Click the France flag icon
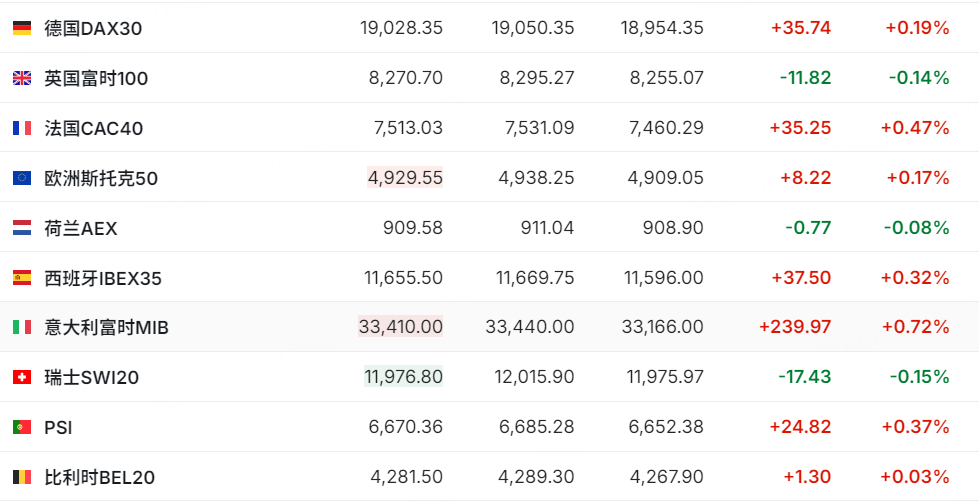Viewport: 979px width, 502px height. pyautogui.click(x=21, y=128)
